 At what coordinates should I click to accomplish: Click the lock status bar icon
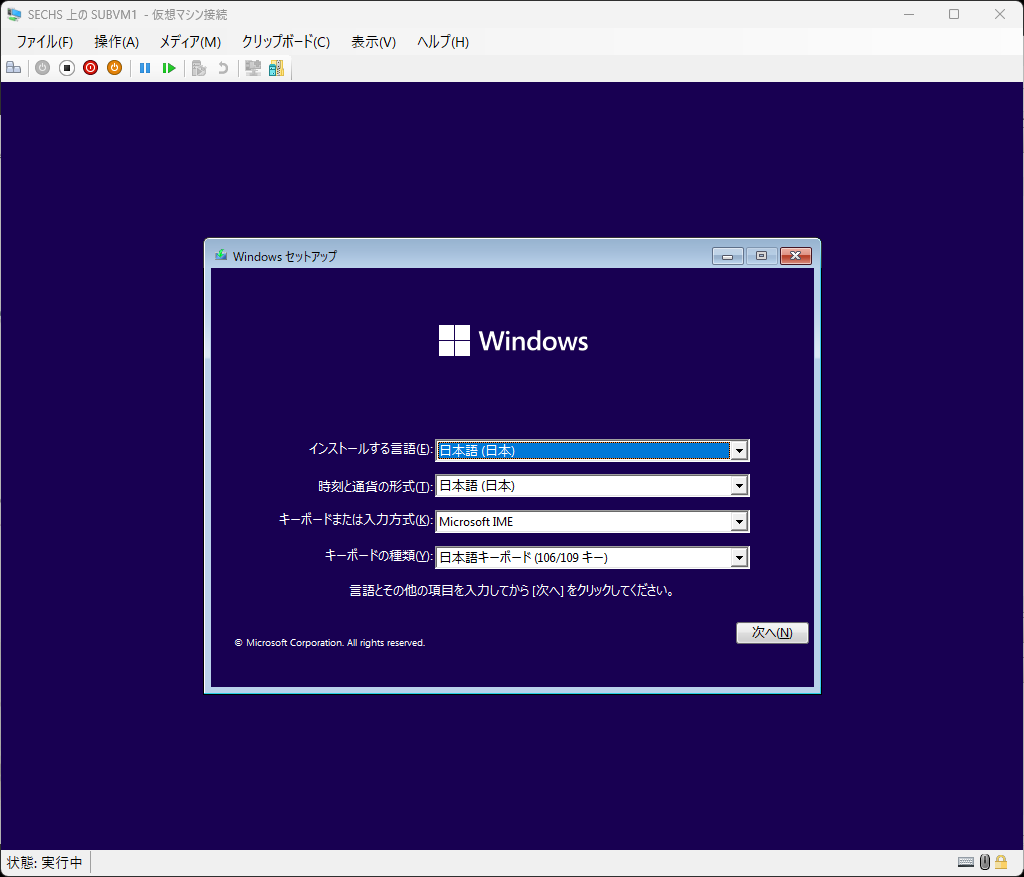1001,862
